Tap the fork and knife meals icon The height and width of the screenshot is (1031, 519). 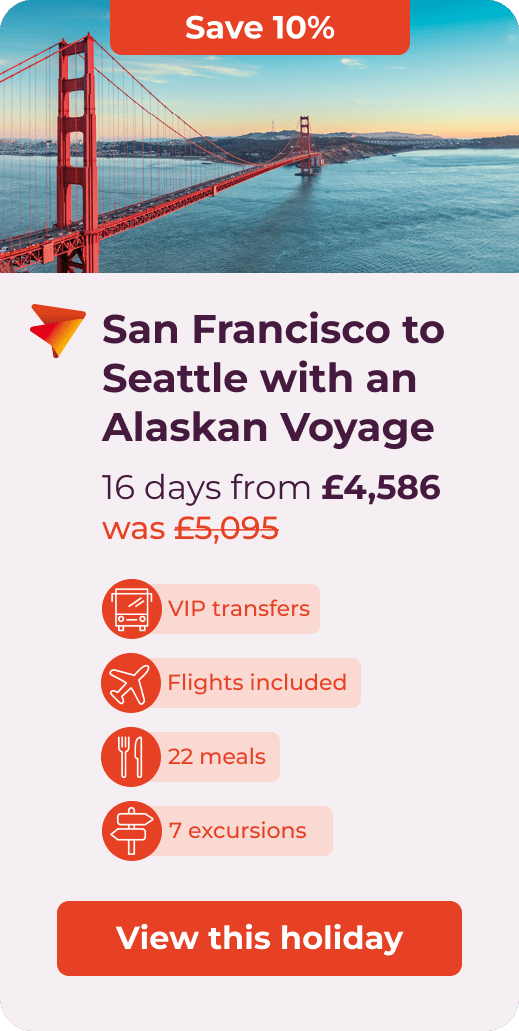tap(132, 757)
